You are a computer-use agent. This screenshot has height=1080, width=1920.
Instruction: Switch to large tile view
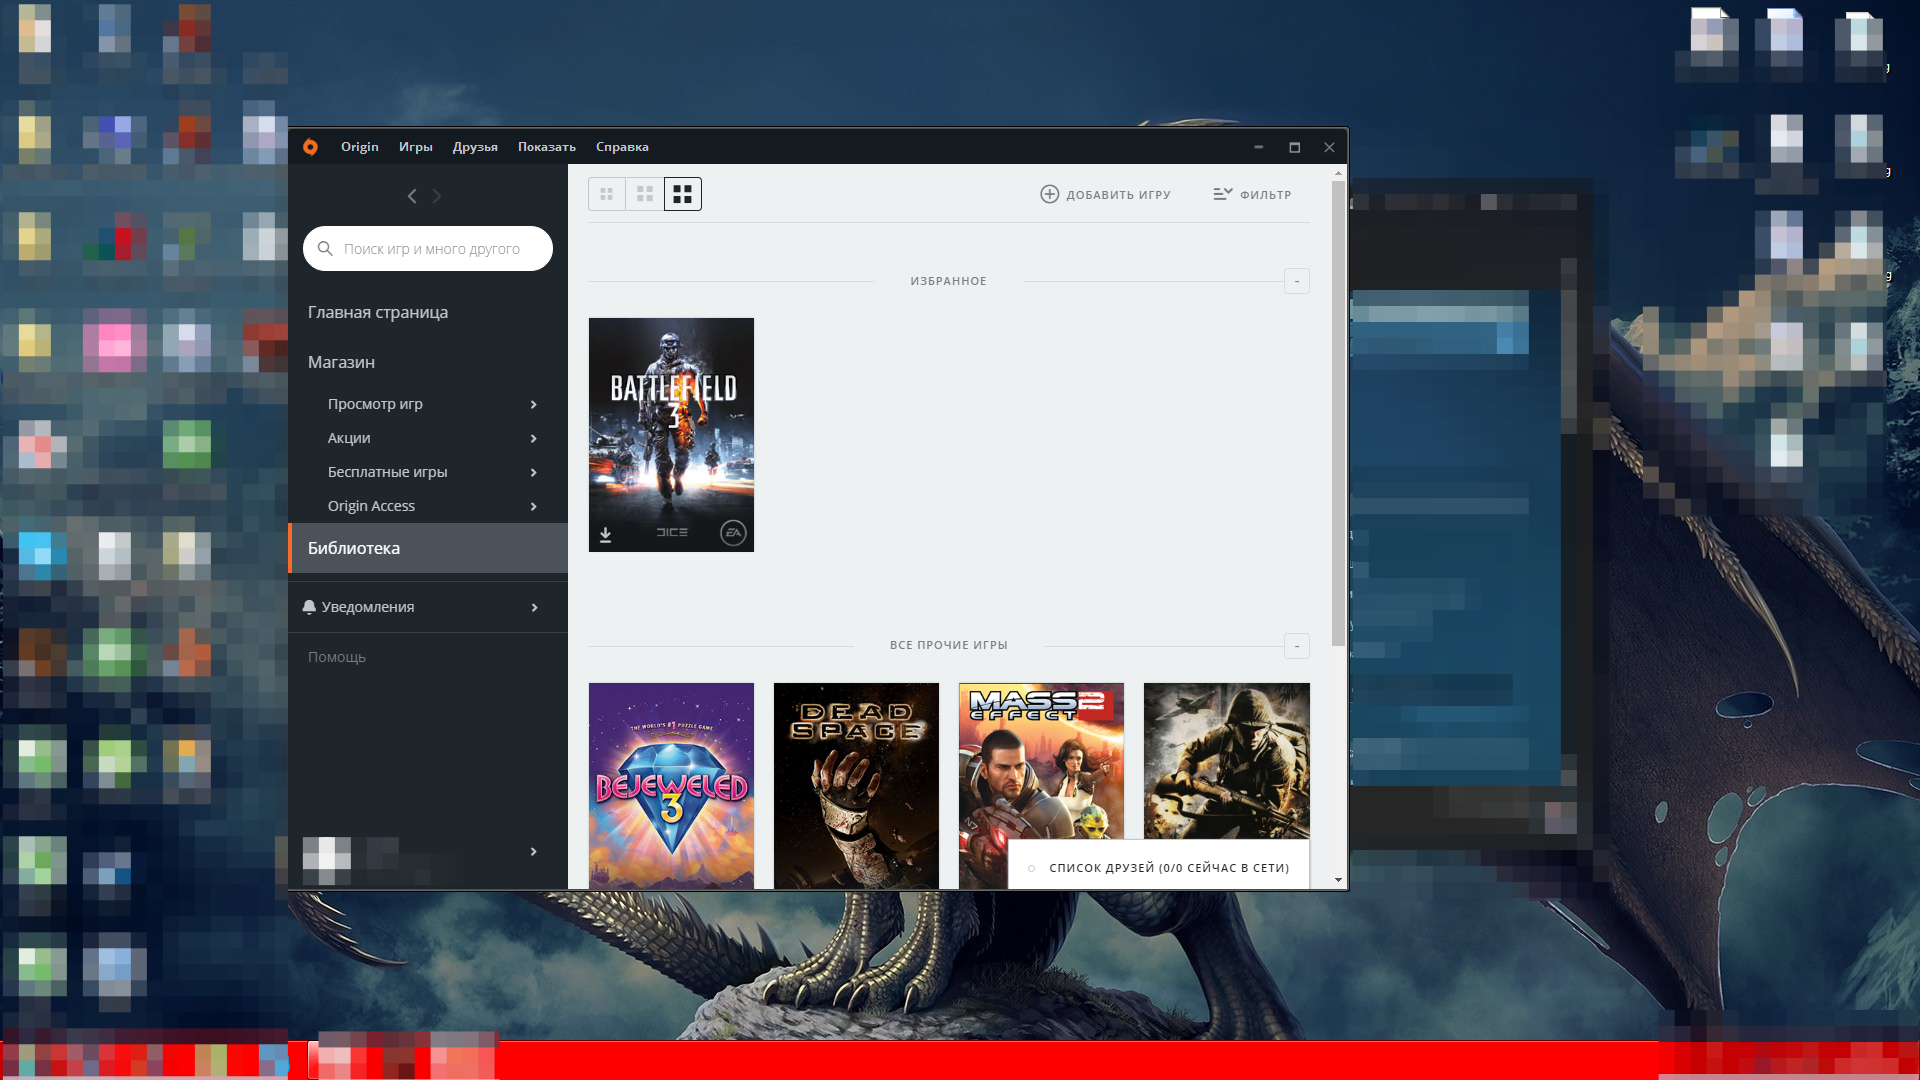[x=683, y=194]
